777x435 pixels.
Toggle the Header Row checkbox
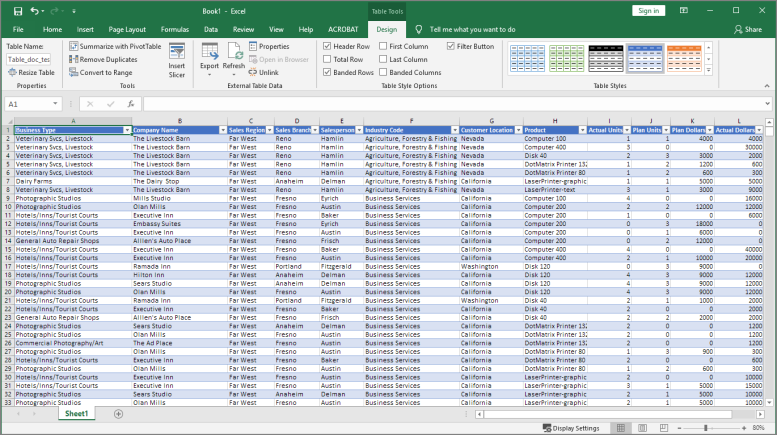327,46
